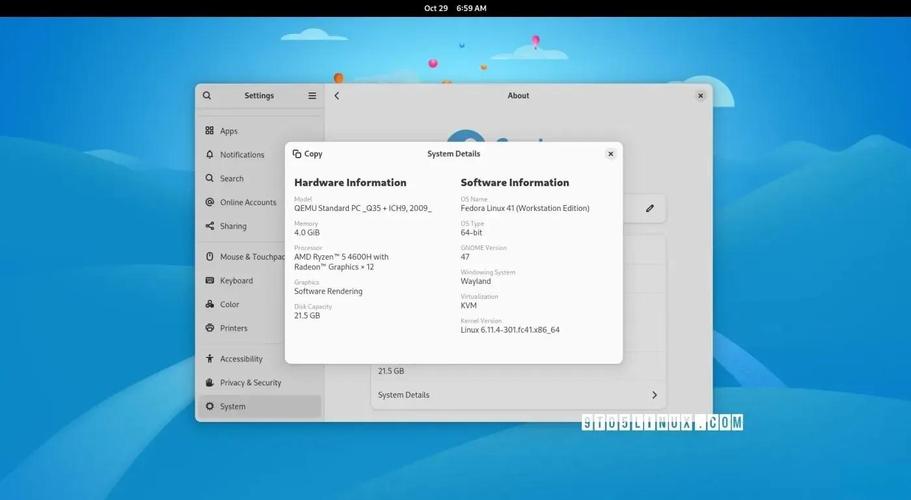The width and height of the screenshot is (911, 500).
Task: Select Apps in Settings sidebar
Action: pyautogui.click(x=260, y=131)
